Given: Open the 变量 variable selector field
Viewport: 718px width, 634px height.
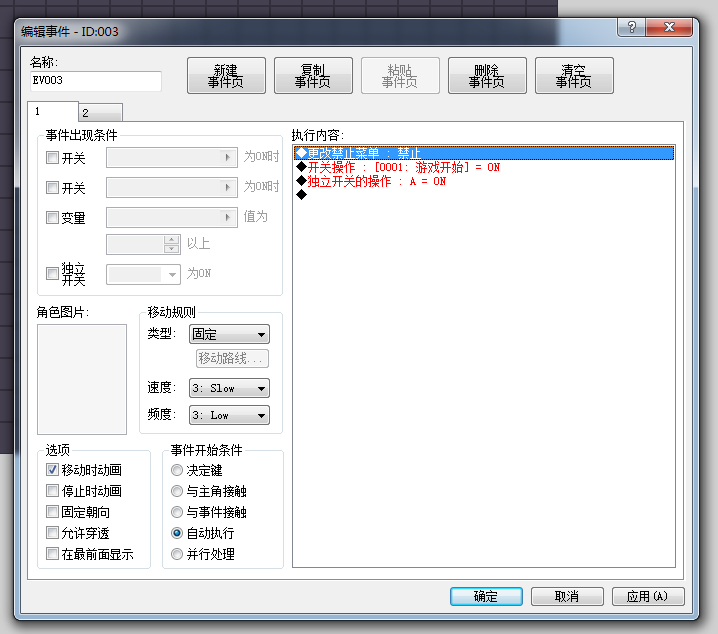Looking at the screenshot, I should coord(172,217).
